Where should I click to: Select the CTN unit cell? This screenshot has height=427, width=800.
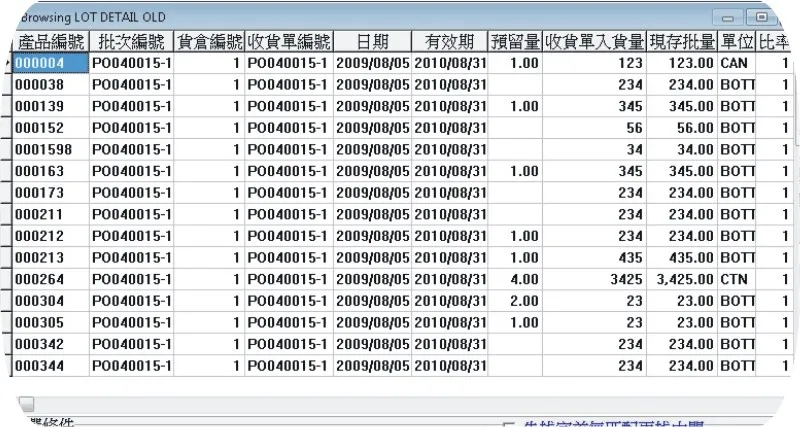point(737,280)
